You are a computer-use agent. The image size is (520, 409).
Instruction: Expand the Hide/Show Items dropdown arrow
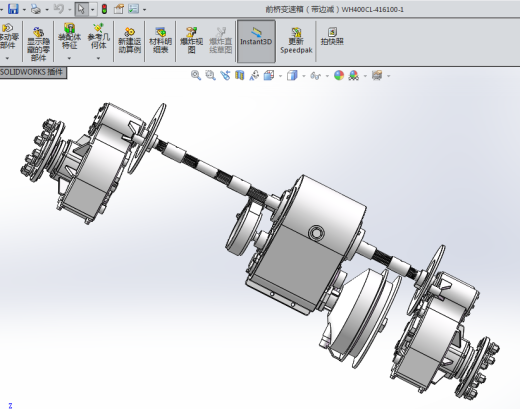[x=327, y=76]
